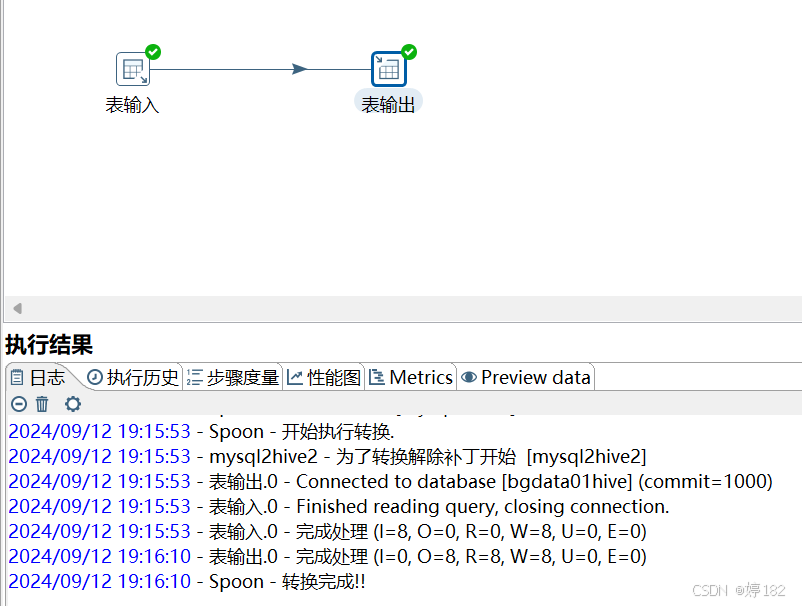The image size is (802, 606).
Task: Click the minus icon to collapse log rows
Action: pyautogui.click(x=17, y=404)
